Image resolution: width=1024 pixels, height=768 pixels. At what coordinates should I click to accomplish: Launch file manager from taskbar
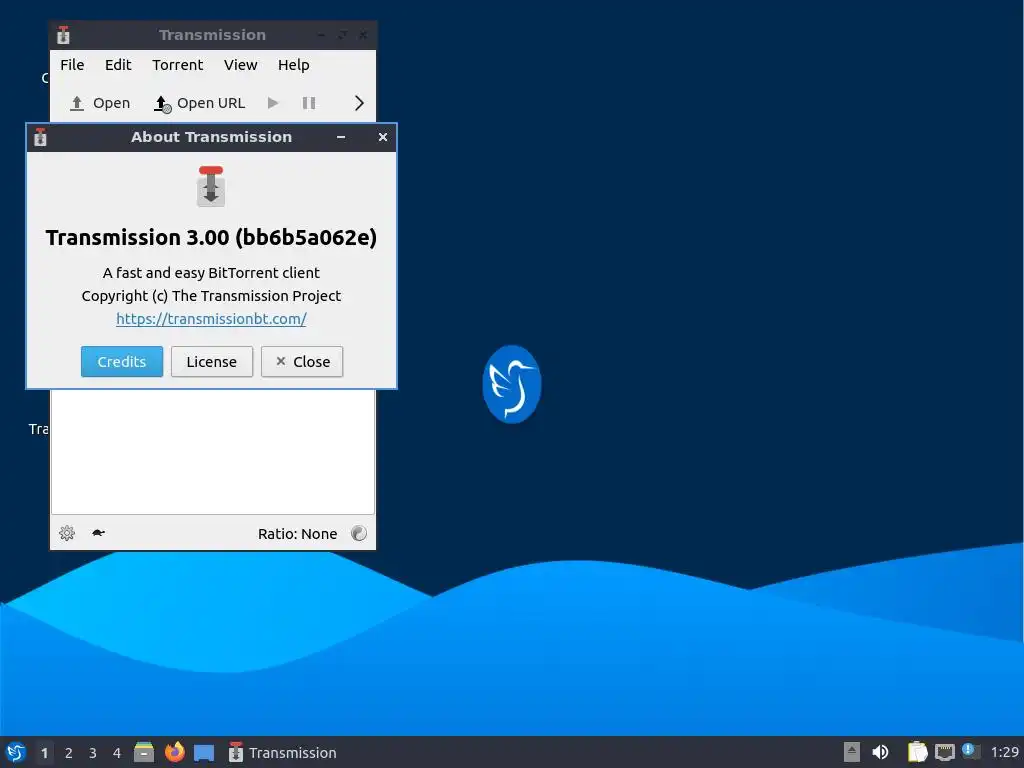pyautogui.click(x=144, y=752)
